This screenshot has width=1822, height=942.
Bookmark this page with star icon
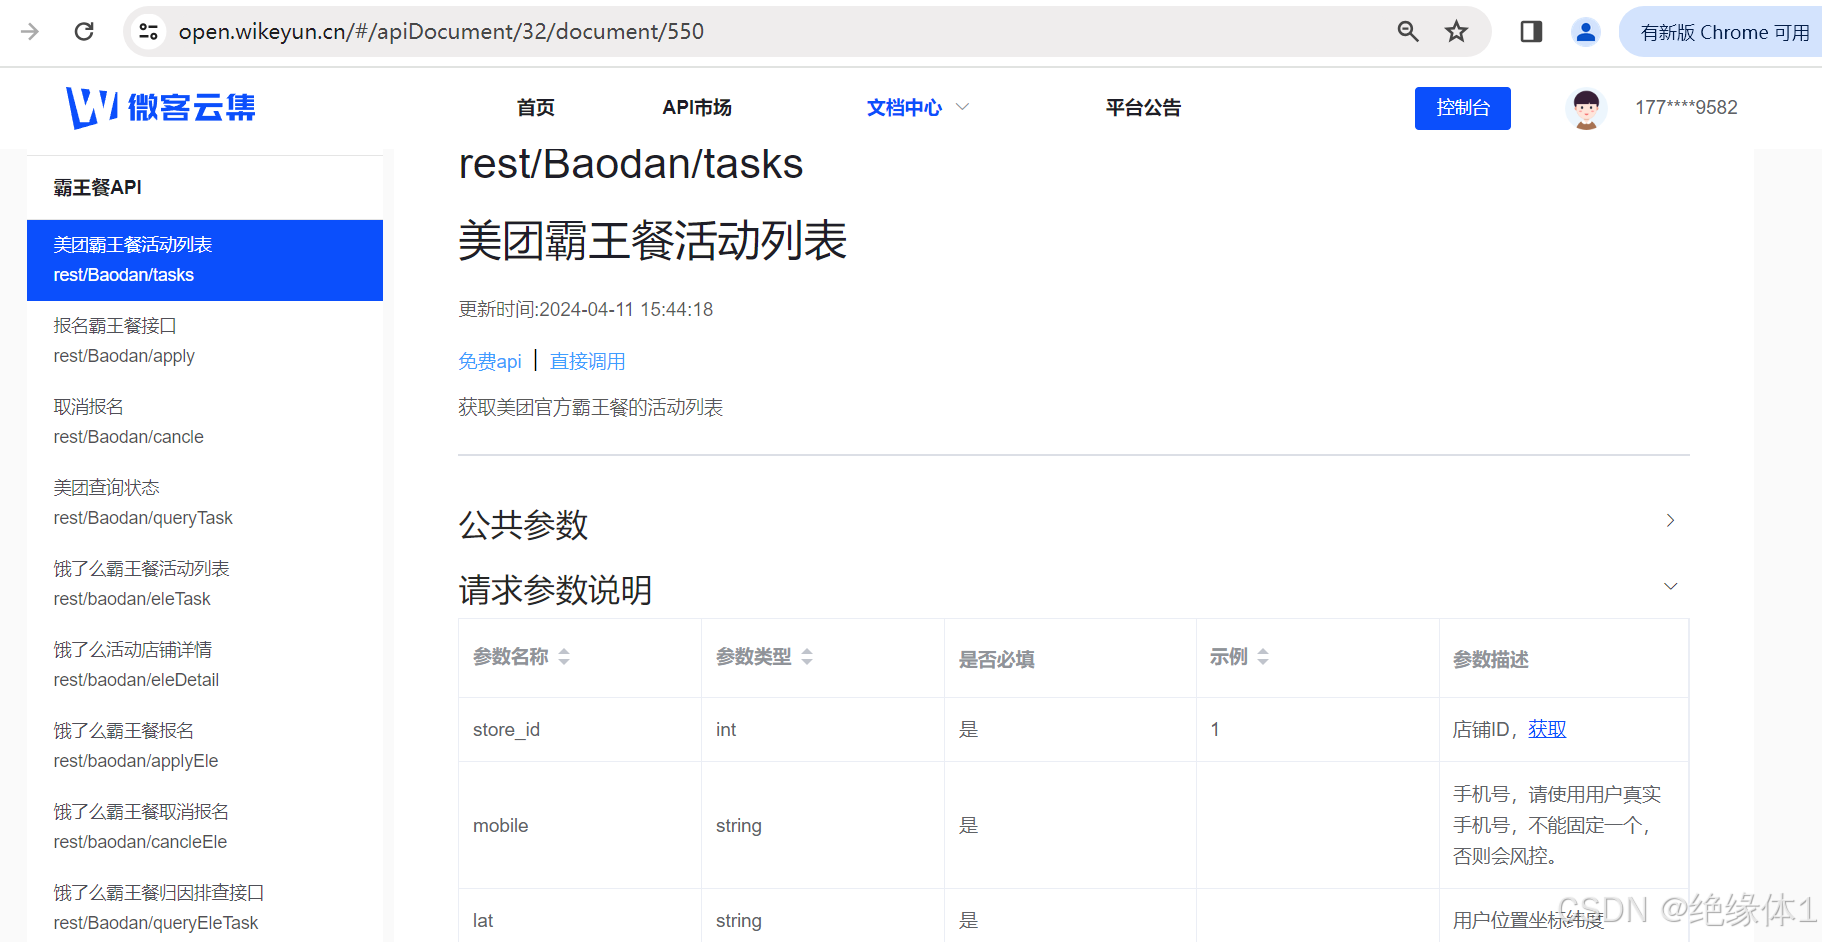[x=1456, y=31]
